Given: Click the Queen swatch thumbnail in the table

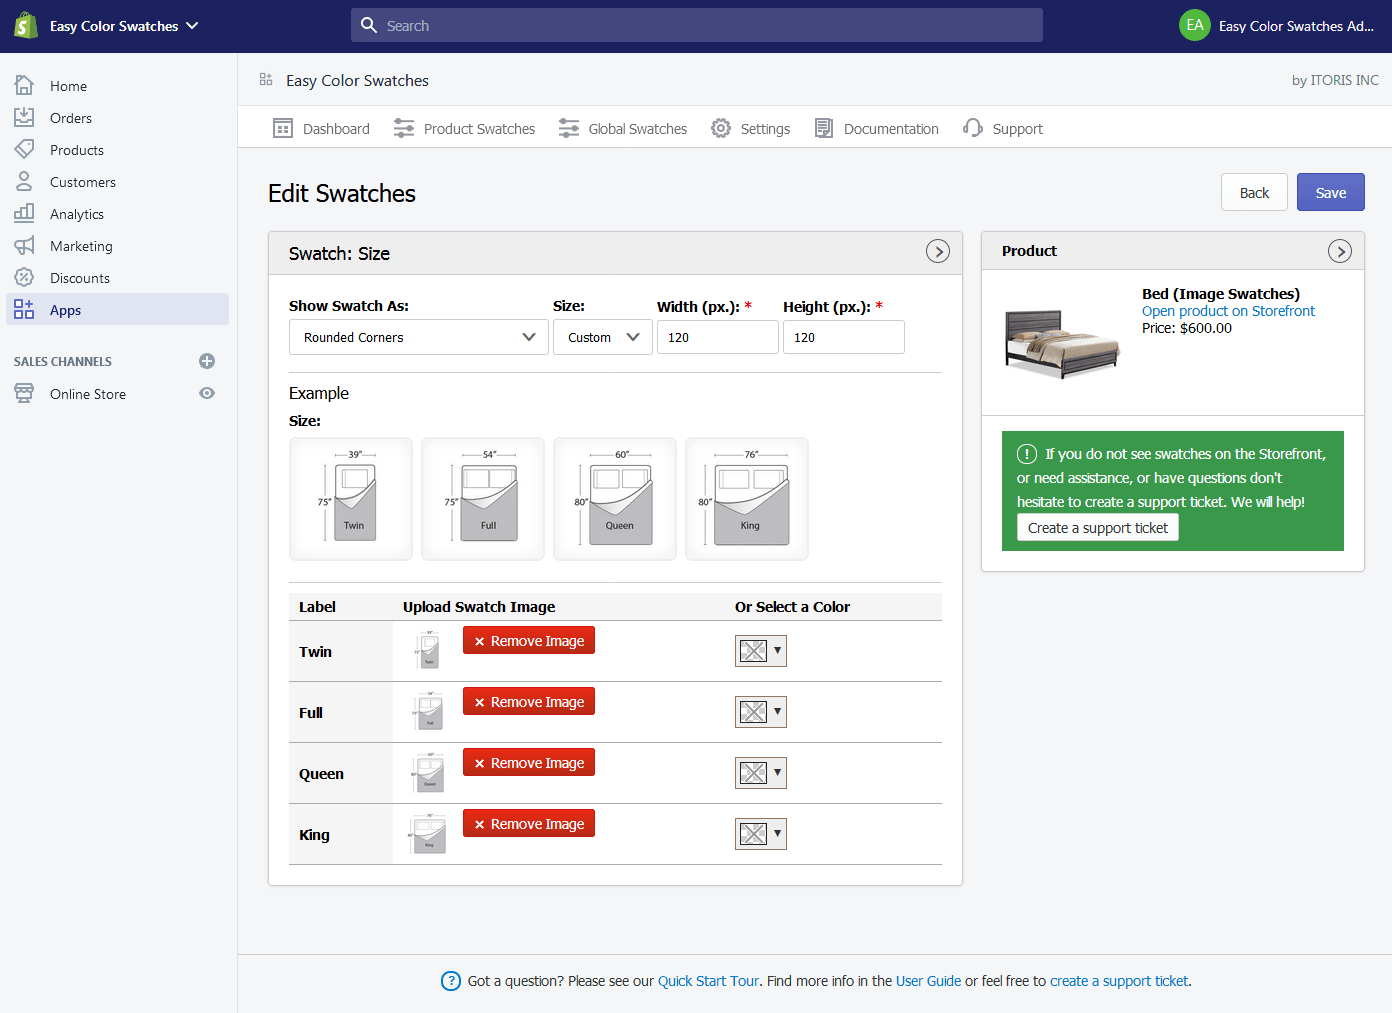Looking at the screenshot, I should (x=428, y=772).
